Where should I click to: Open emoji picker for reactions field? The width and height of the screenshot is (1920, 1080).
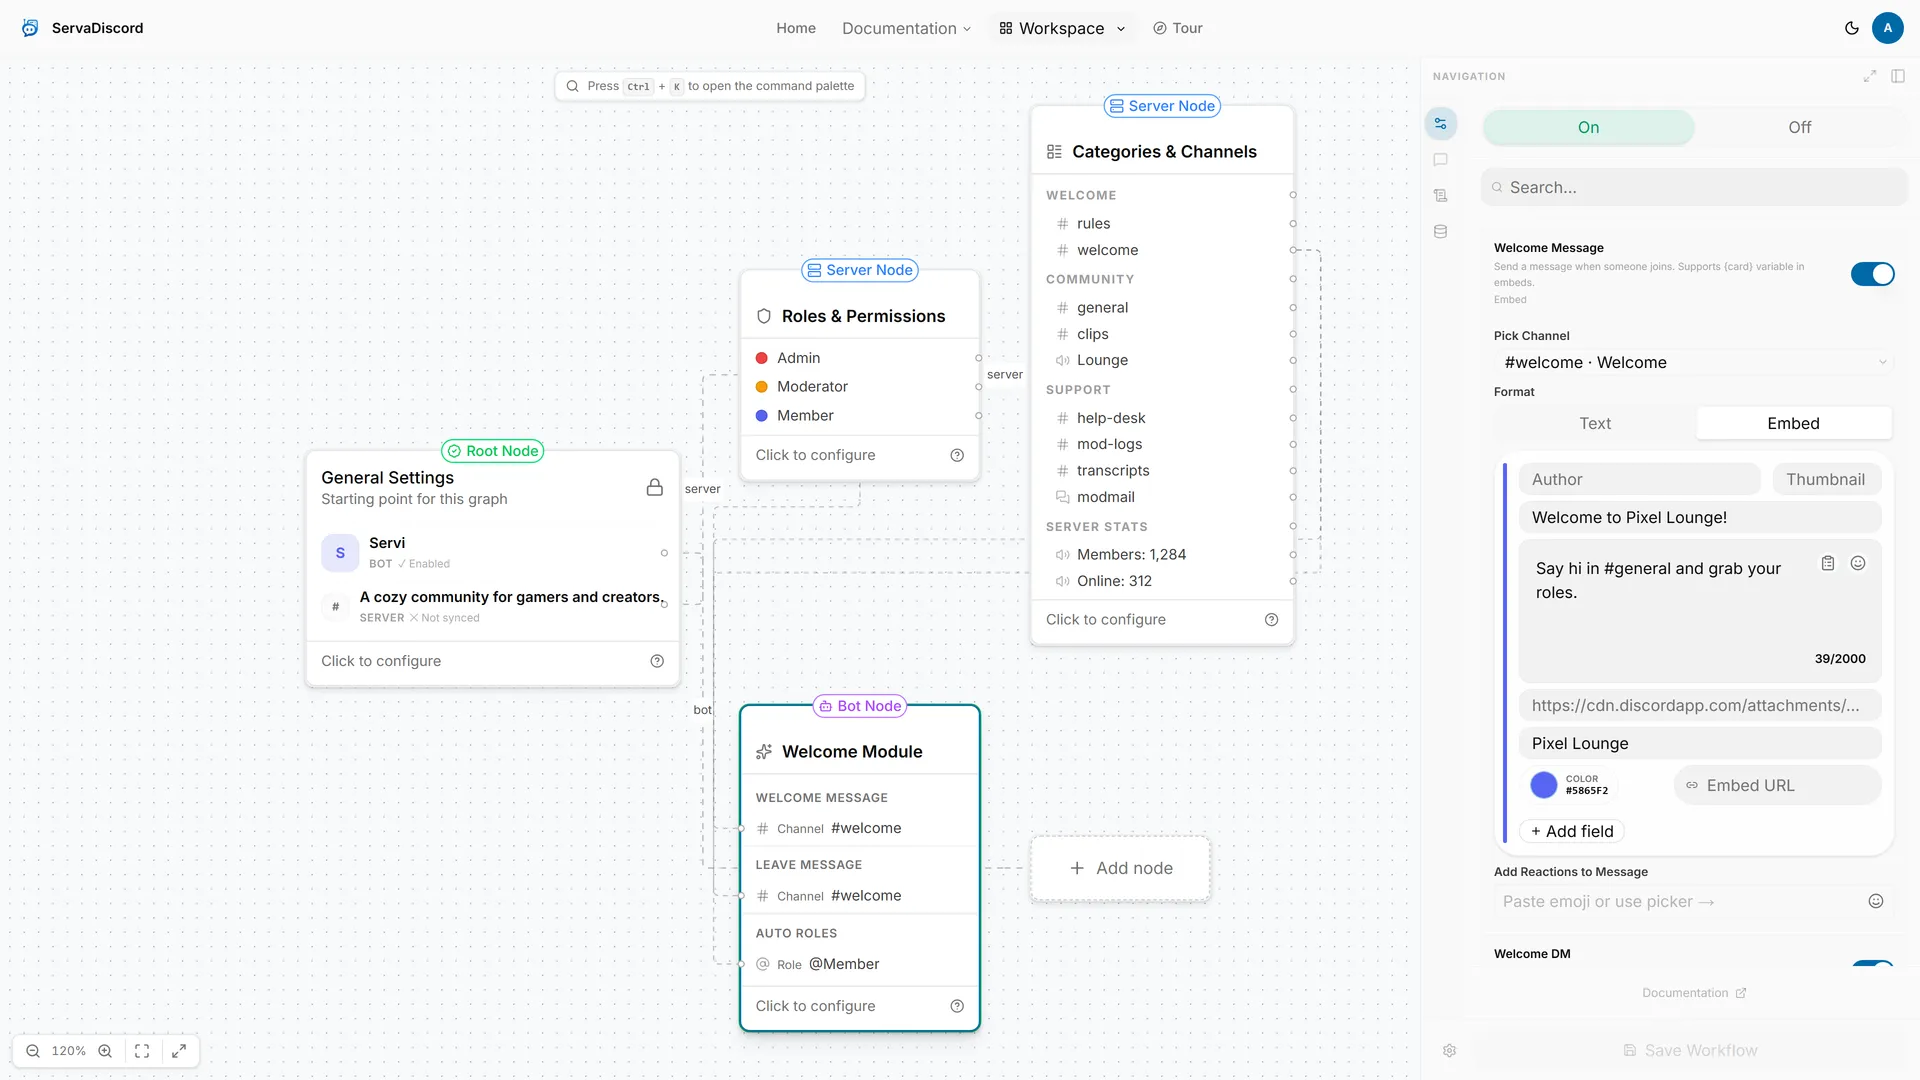[1875, 901]
